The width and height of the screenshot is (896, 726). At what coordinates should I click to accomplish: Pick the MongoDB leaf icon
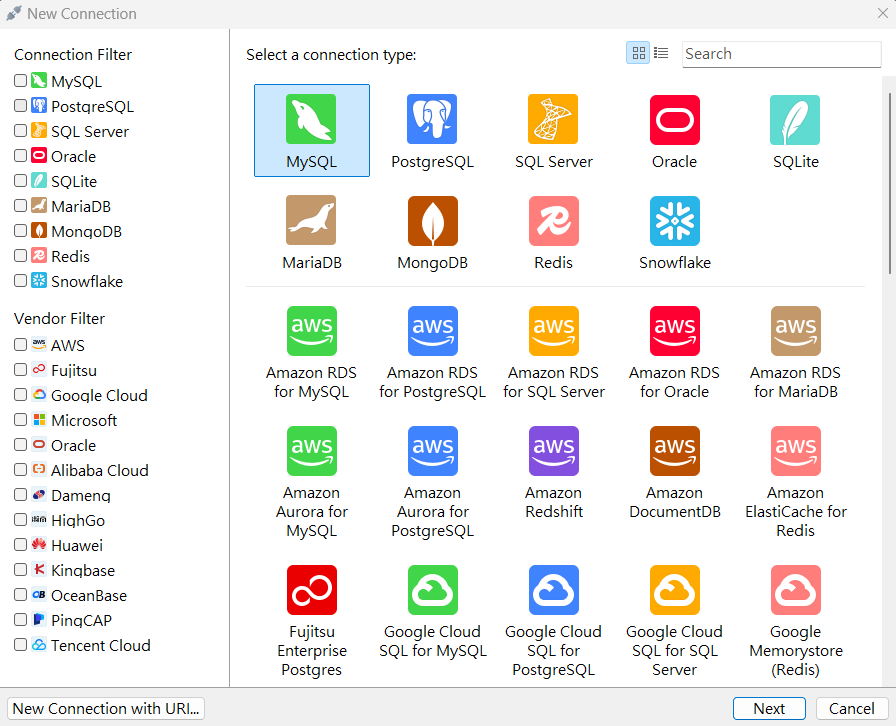coord(433,221)
